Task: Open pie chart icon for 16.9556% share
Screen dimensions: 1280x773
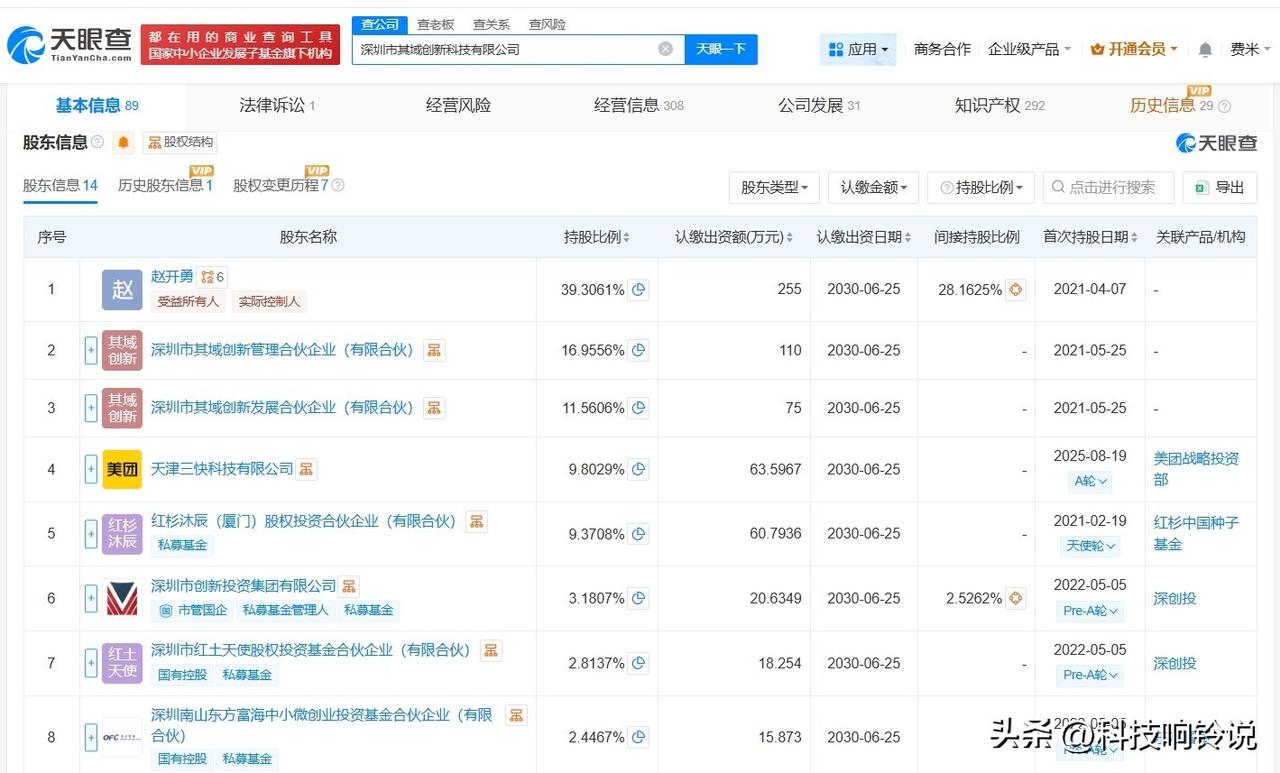Action: tap(638, 351)
